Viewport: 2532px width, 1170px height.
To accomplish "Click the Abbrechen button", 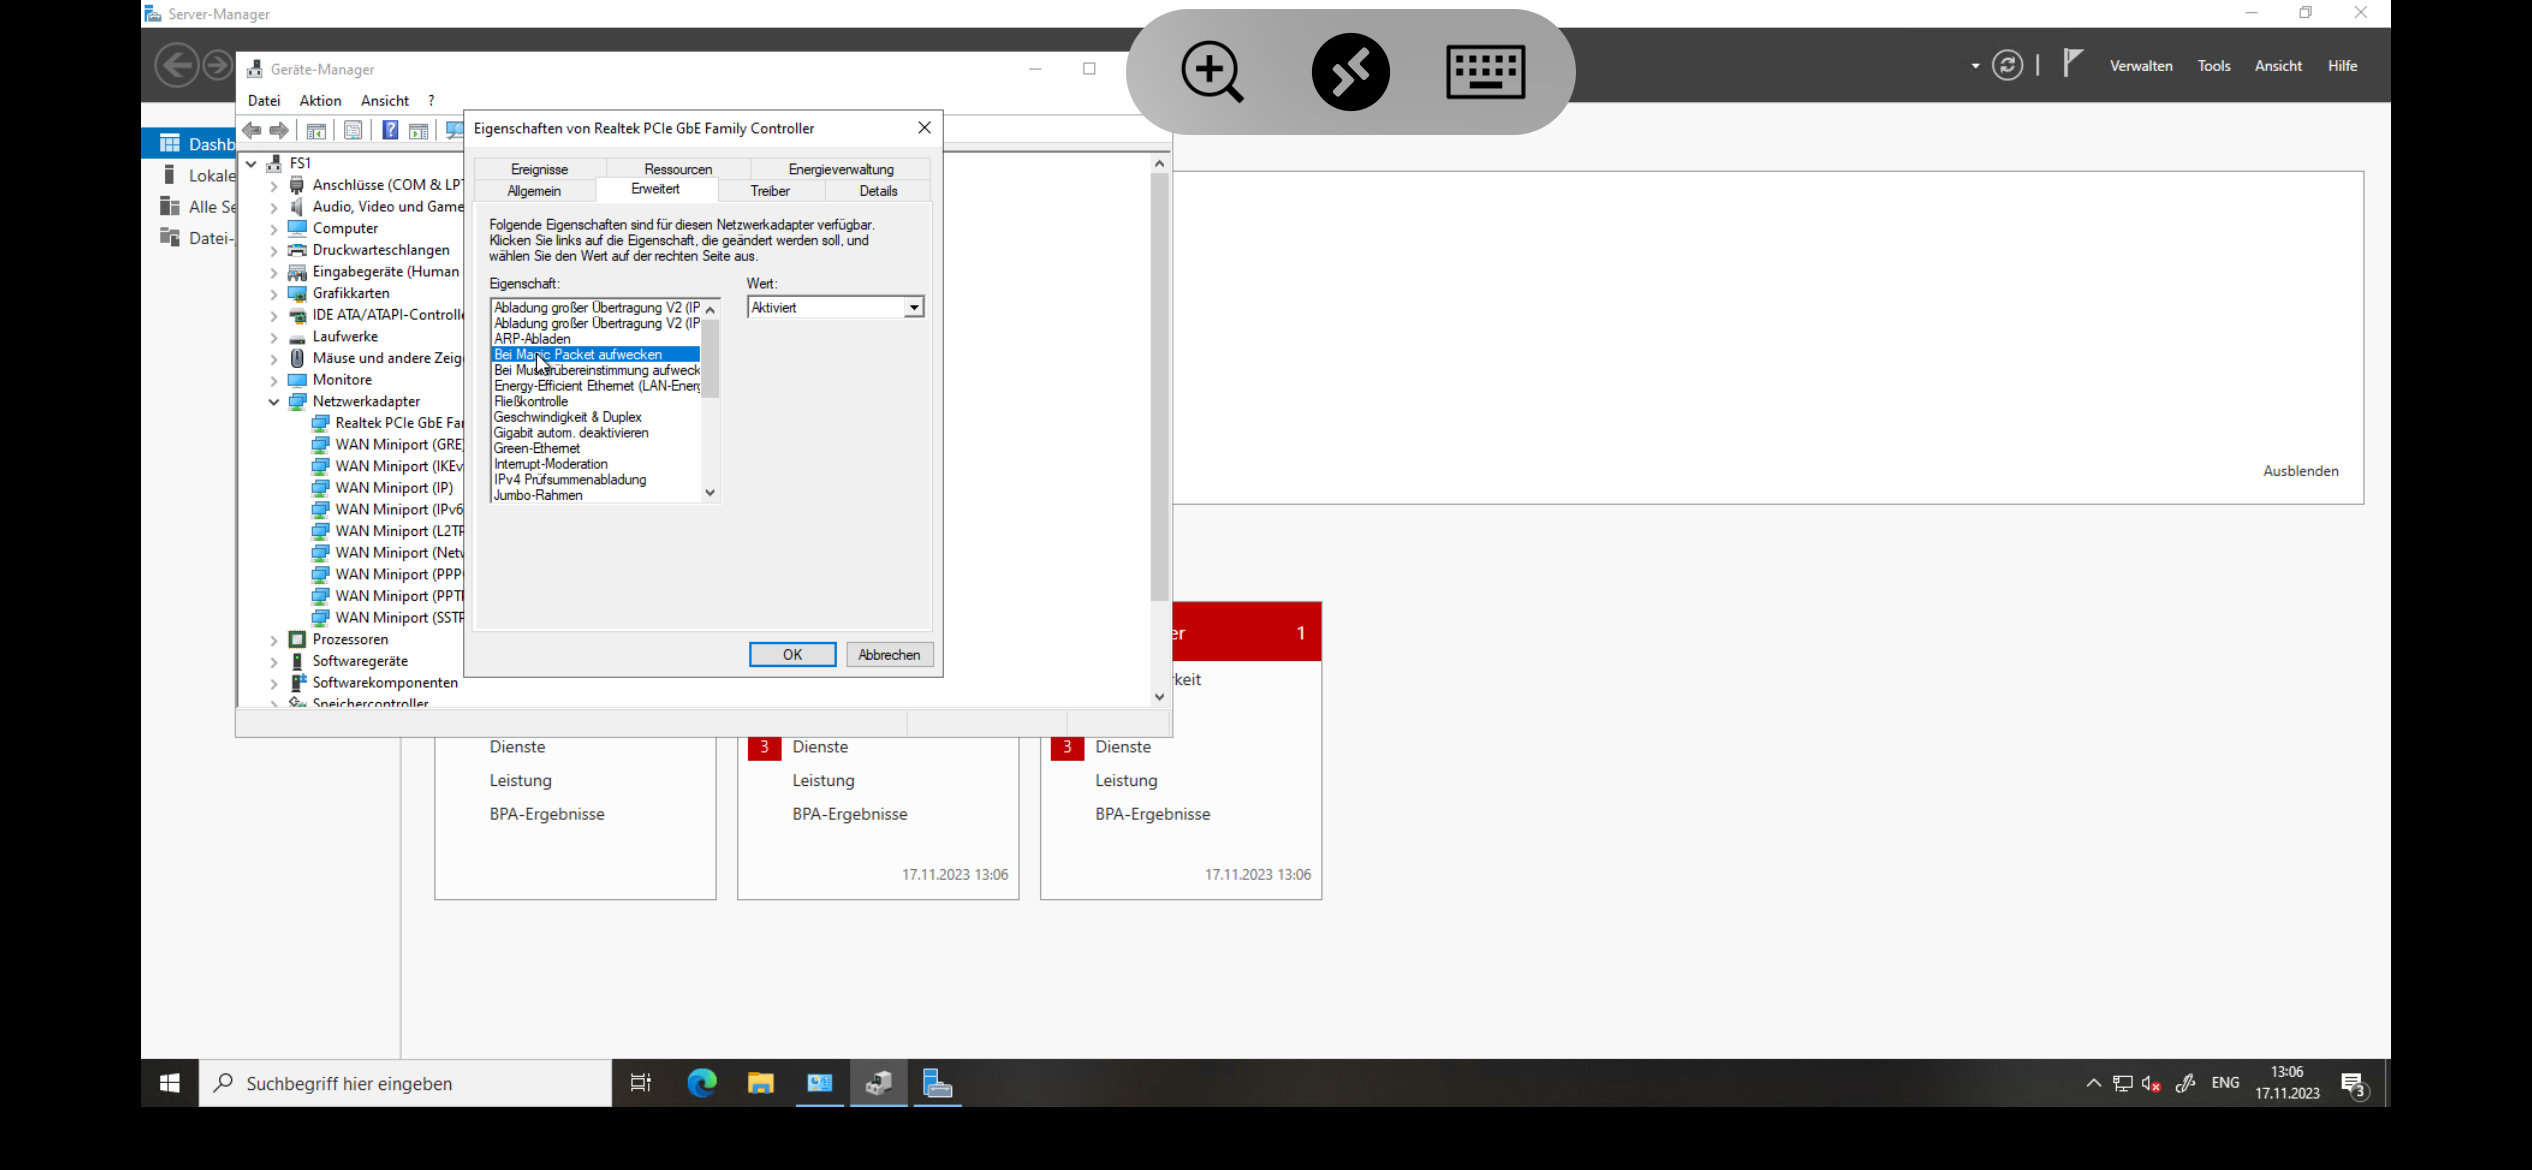I will pyautogui.click(x=889, y=655).
